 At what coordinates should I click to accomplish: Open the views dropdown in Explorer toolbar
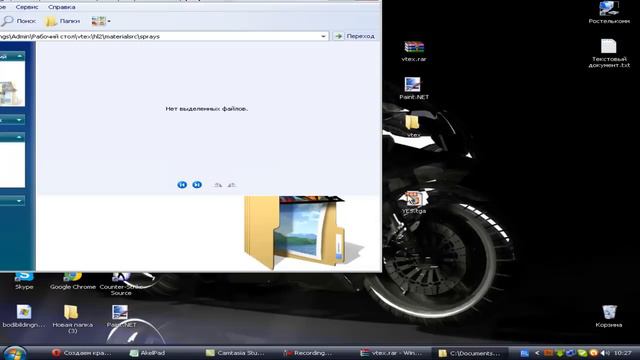[x=101, y=21]
